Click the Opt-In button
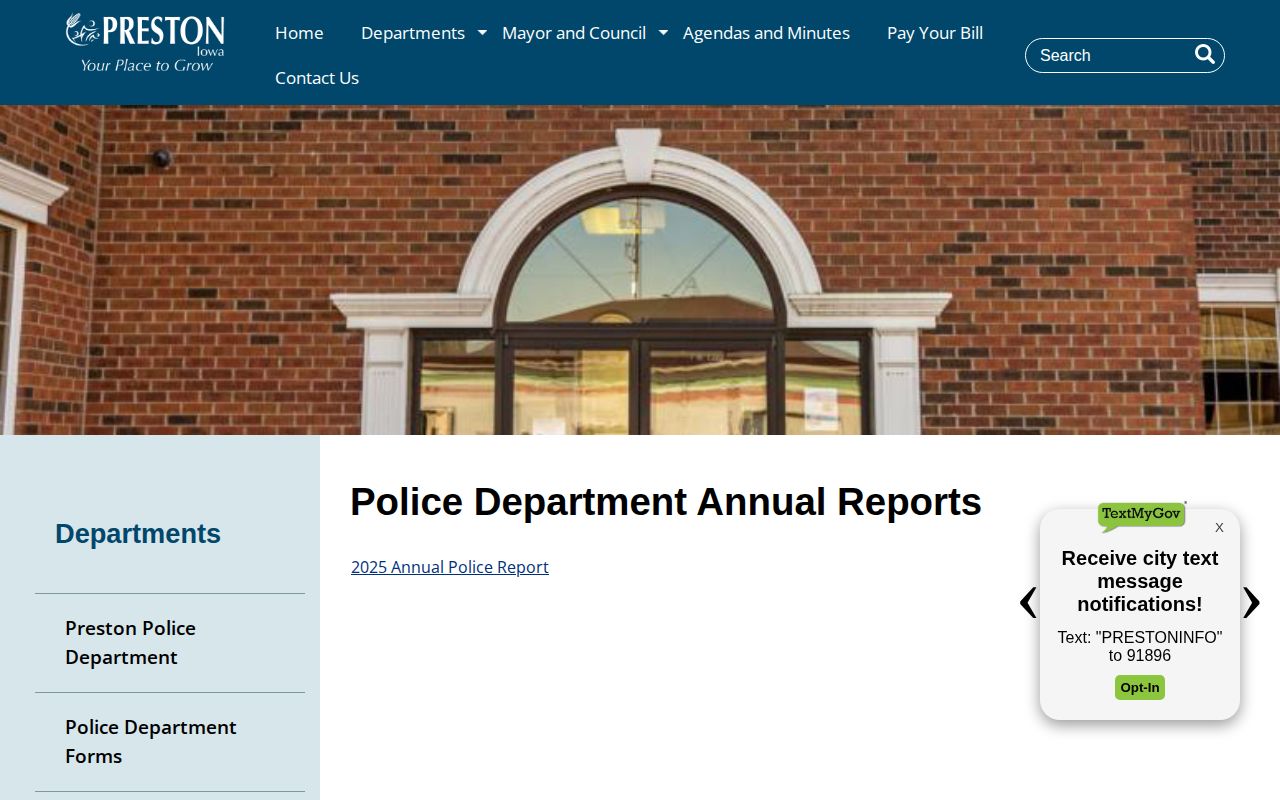The width and height of the screenshot is (1280, 800). click(1140, 688)
